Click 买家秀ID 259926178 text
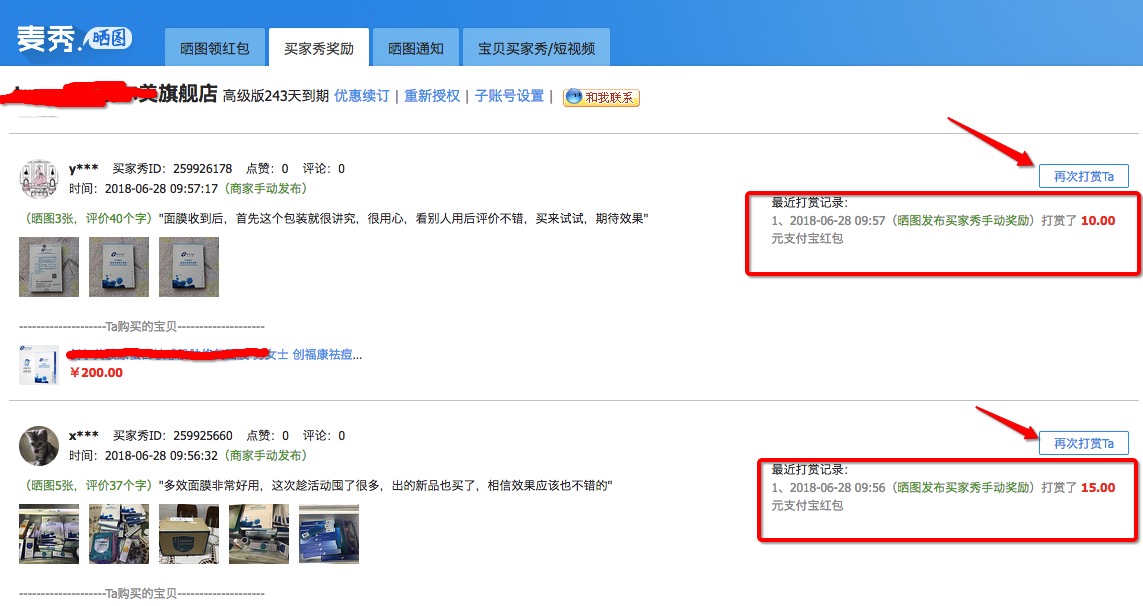 click(172, 168)
